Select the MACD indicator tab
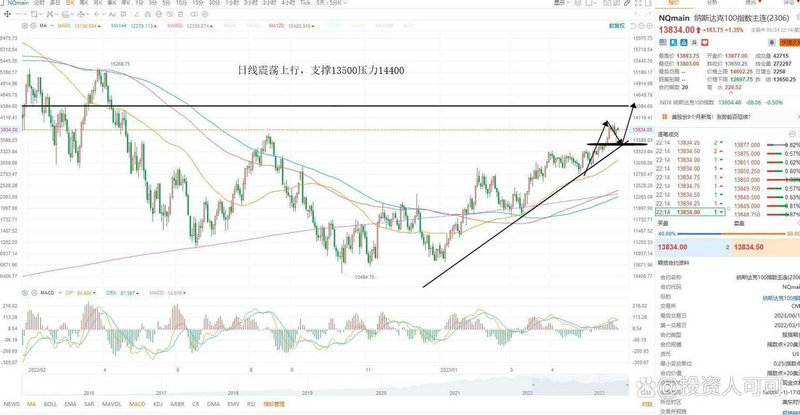 point(136,405)
